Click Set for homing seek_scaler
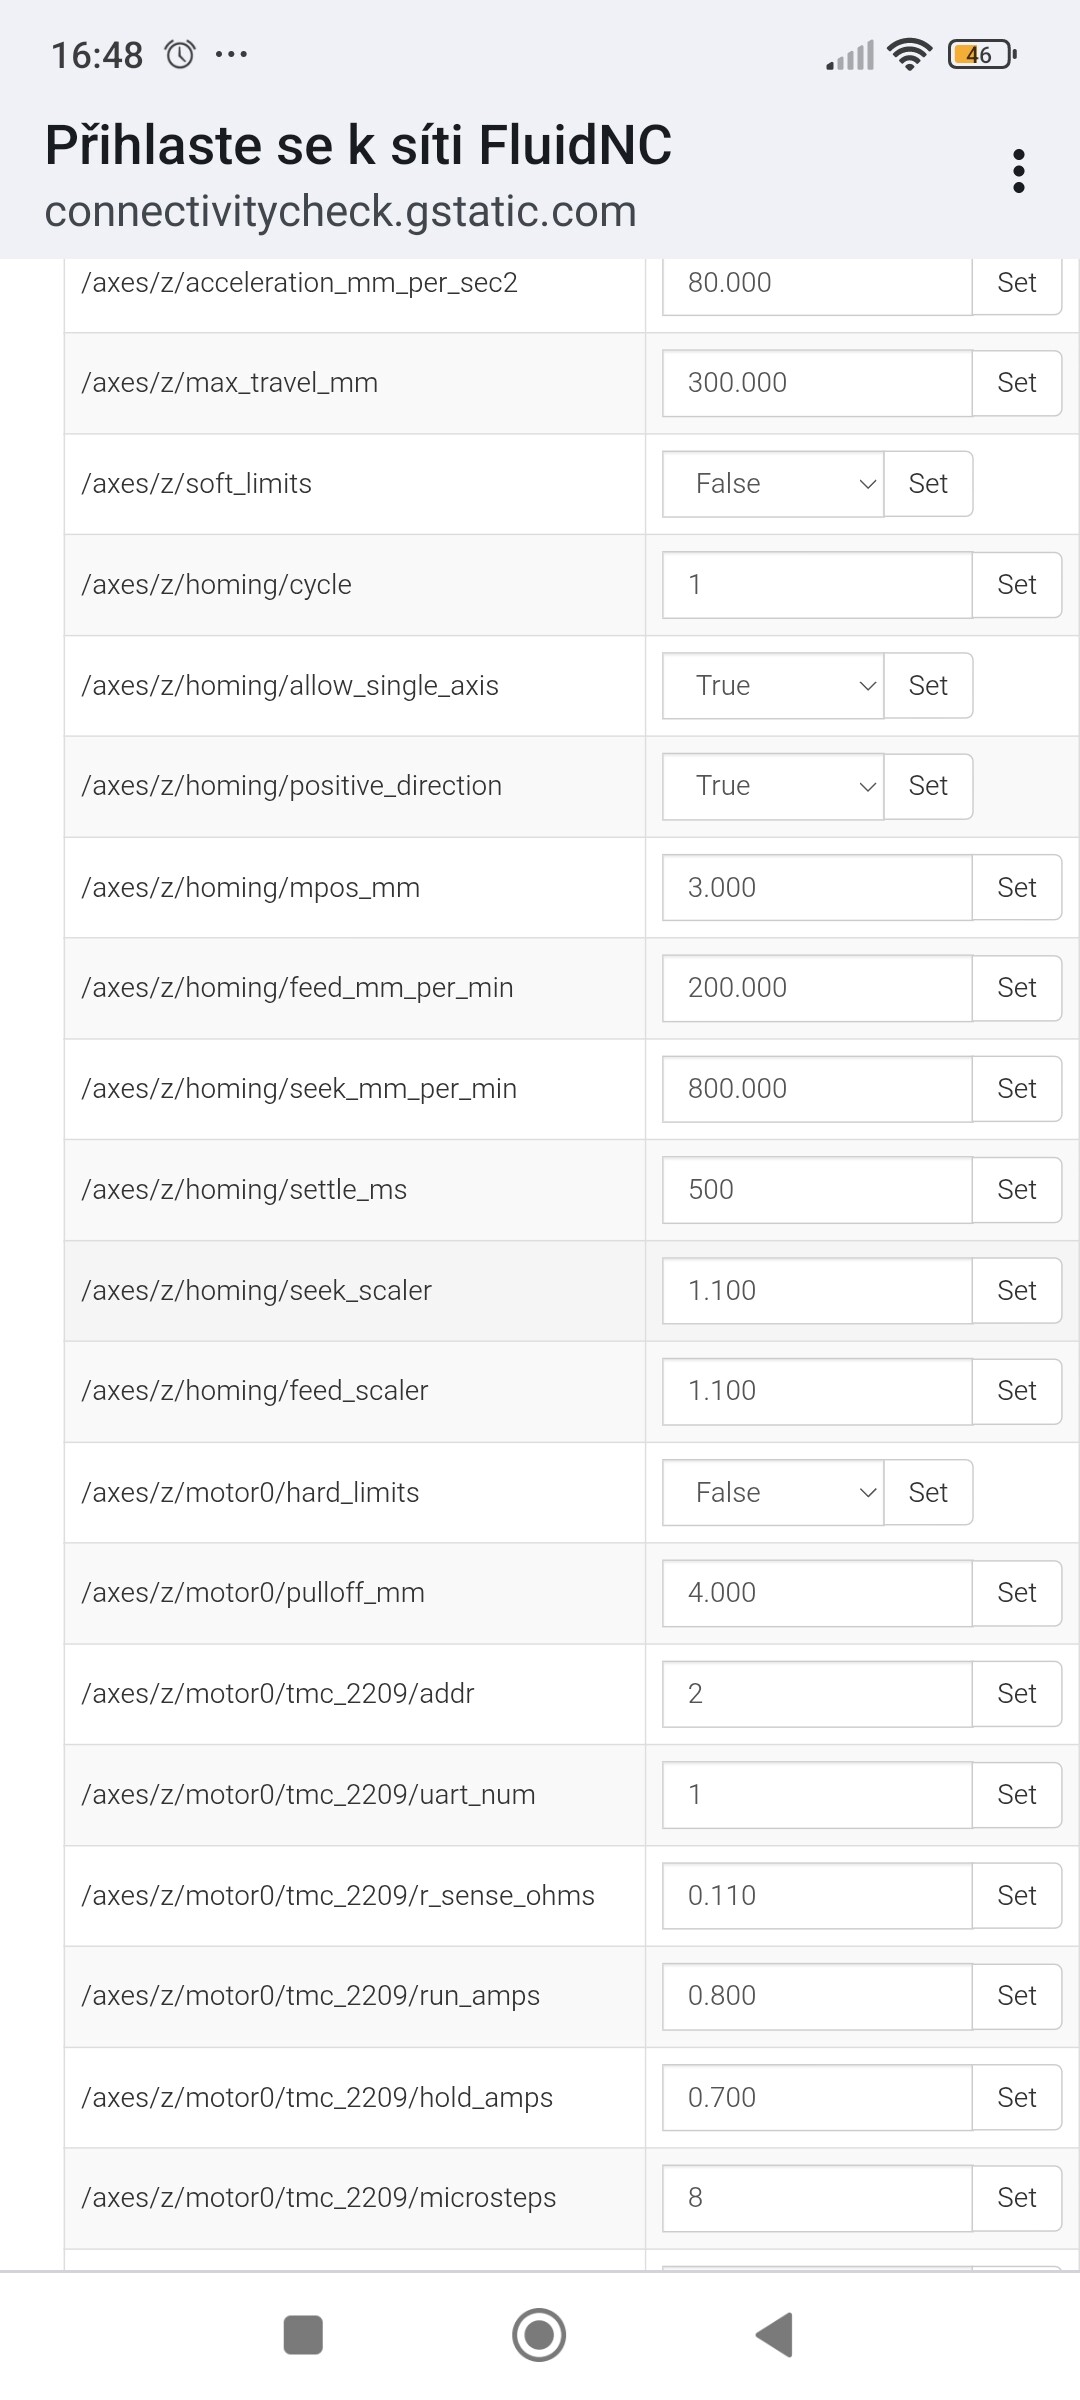The image size is (1080, 2400). coord(1016,1290)
